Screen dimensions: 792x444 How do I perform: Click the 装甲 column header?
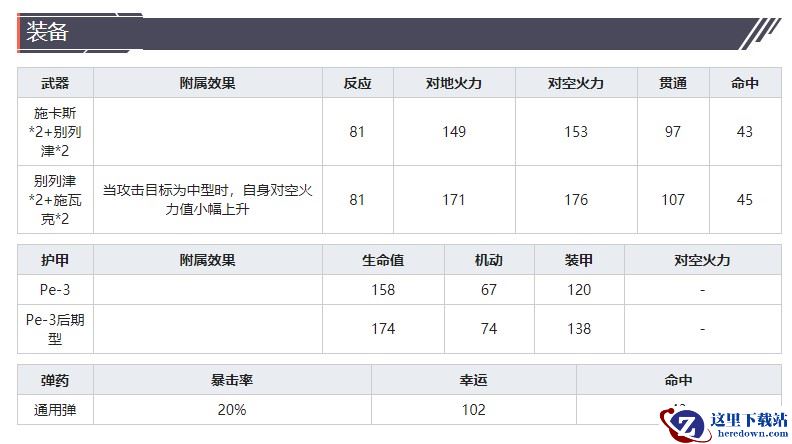tap(578, 260)
